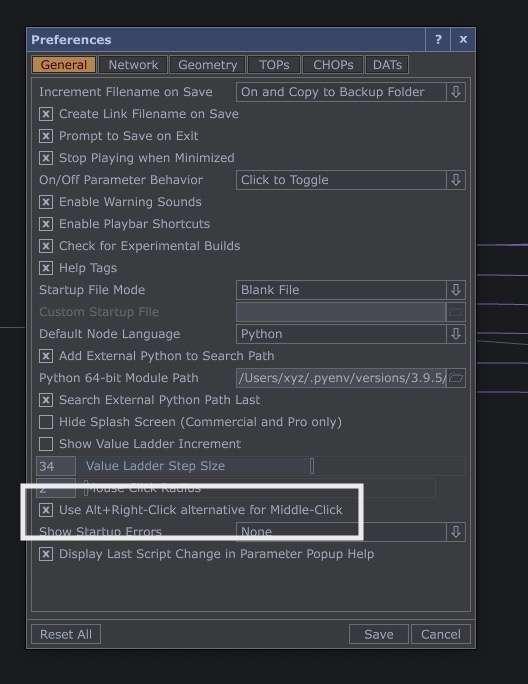Uncheck Create Link Filename on Save

click(46, 114)
